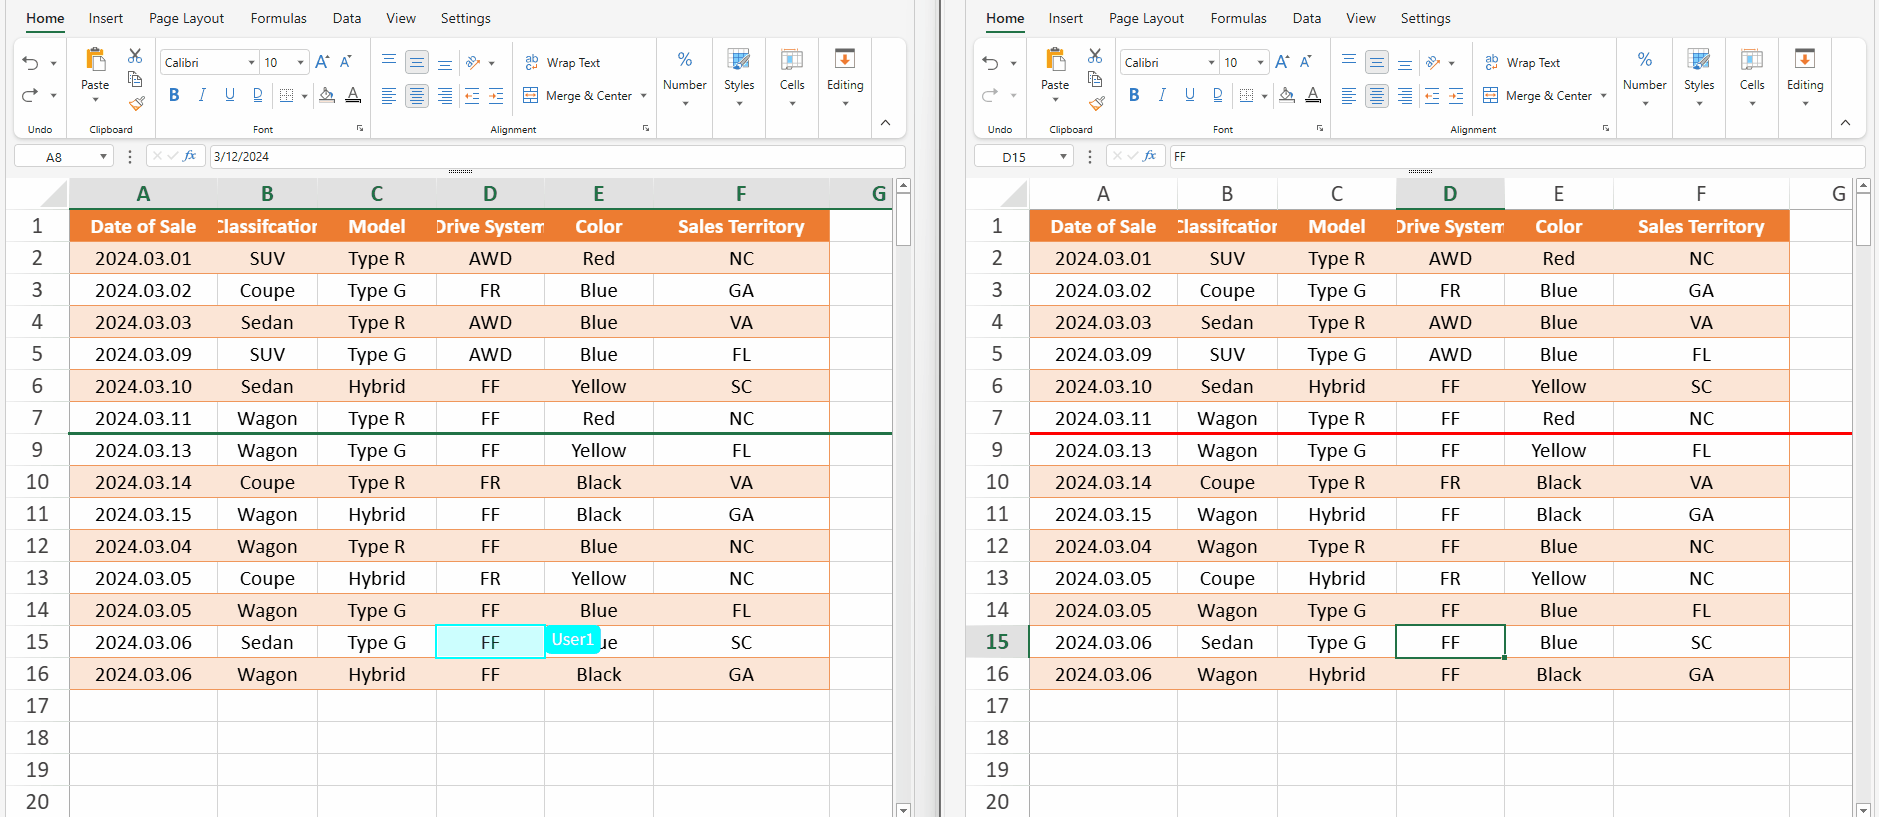
Task: Select column D header in right window
Action: point(1450,194)
